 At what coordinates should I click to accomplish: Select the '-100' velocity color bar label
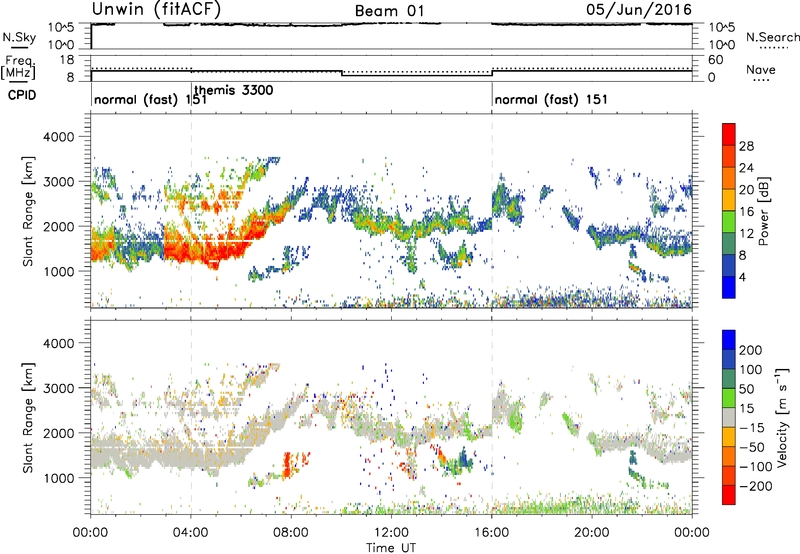755,467
